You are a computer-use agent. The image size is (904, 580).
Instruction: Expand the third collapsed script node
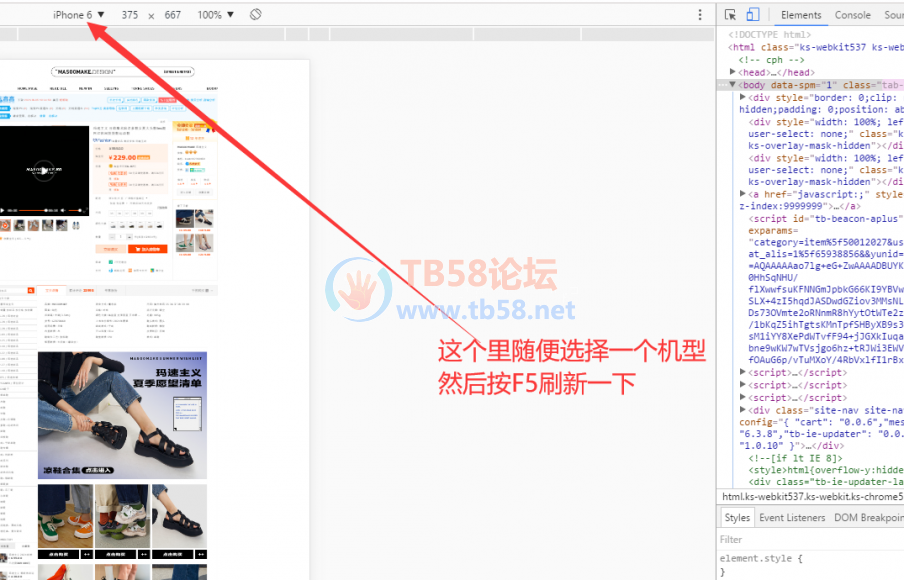click(x=743, y=398)
